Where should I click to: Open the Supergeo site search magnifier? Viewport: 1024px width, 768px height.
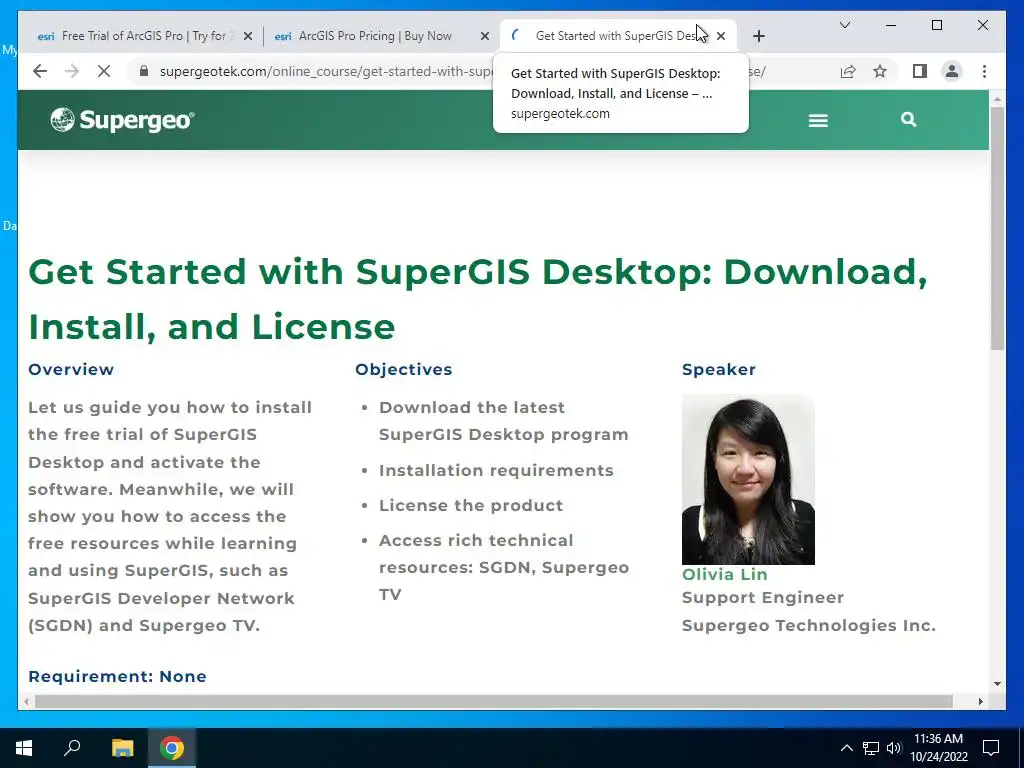tap(908, 120)
